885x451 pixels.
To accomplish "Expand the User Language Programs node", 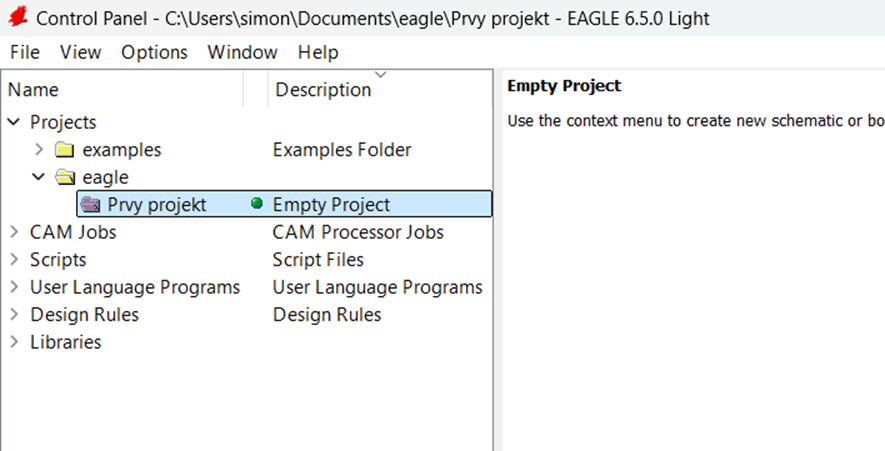I will (14, 287).
